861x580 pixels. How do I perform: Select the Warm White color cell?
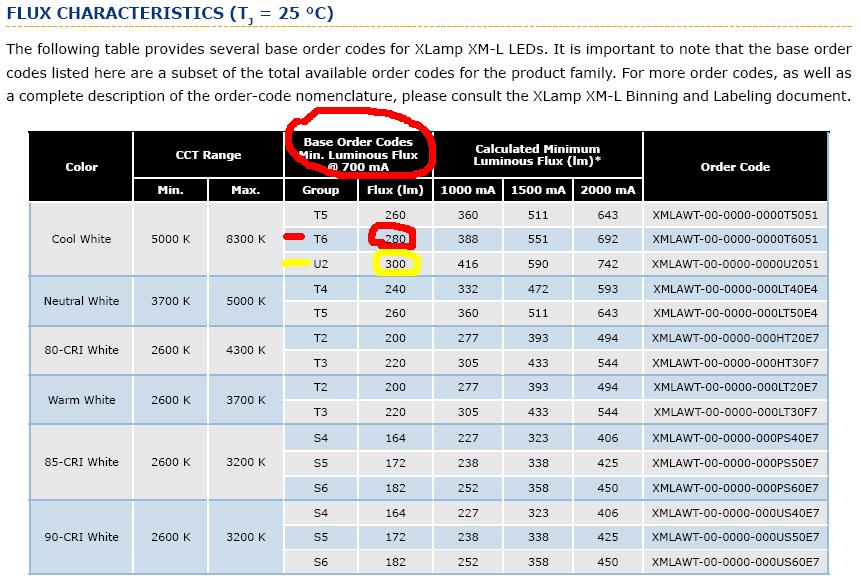[x=81, y=400]
